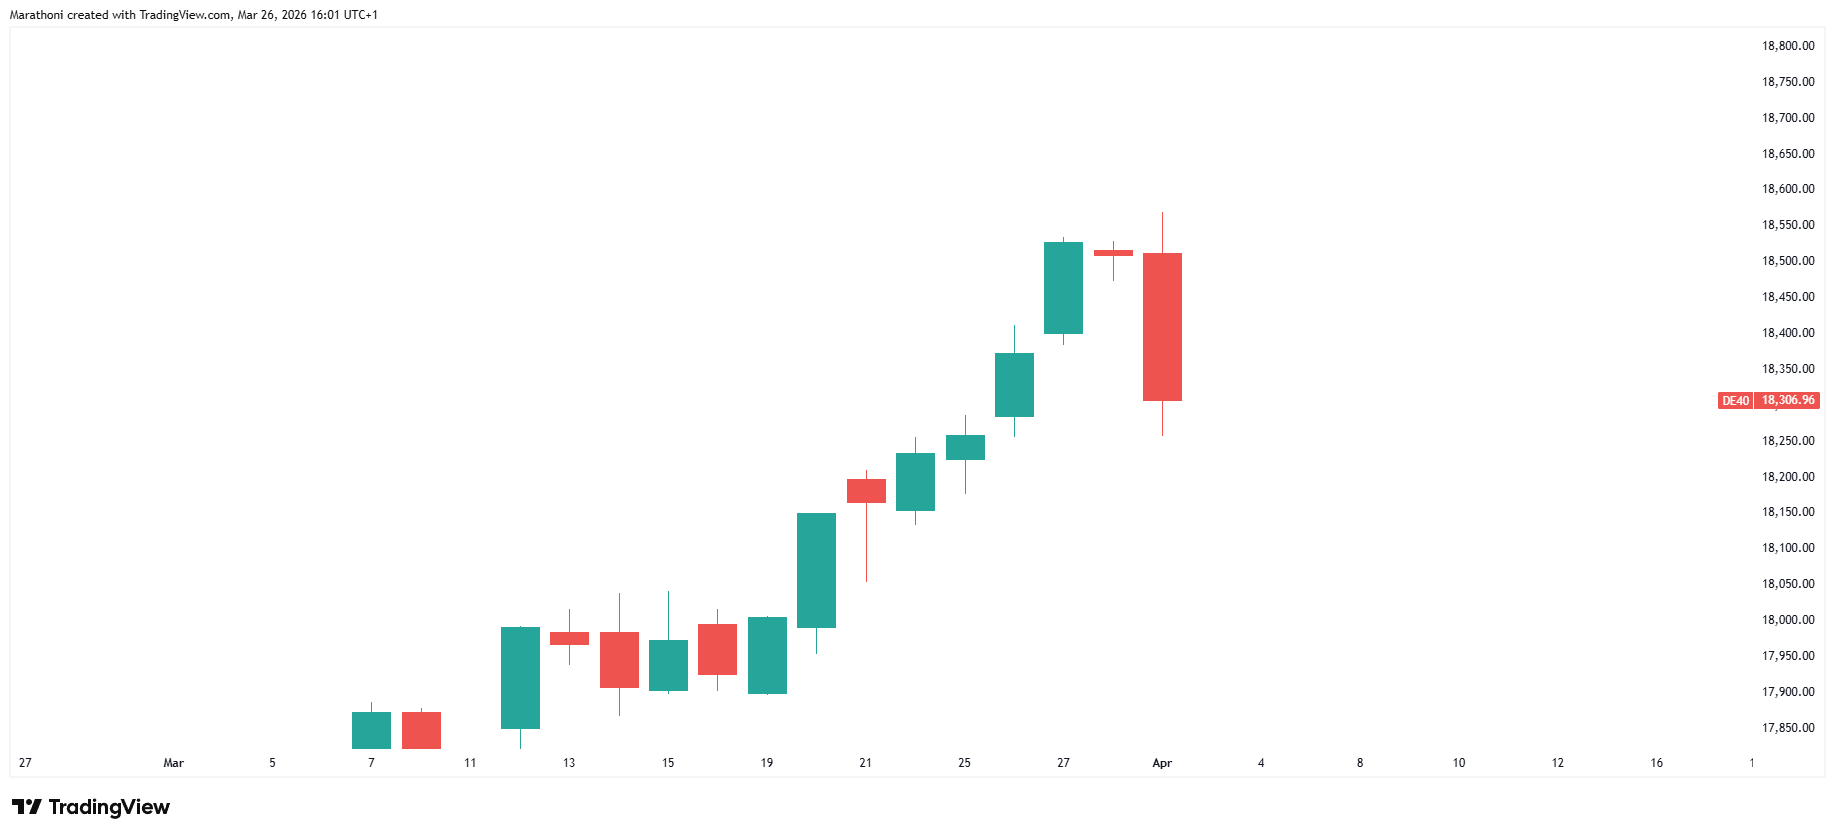Click date label 16 on the time axis
1835x837 pixels.
coord(1656,763)
